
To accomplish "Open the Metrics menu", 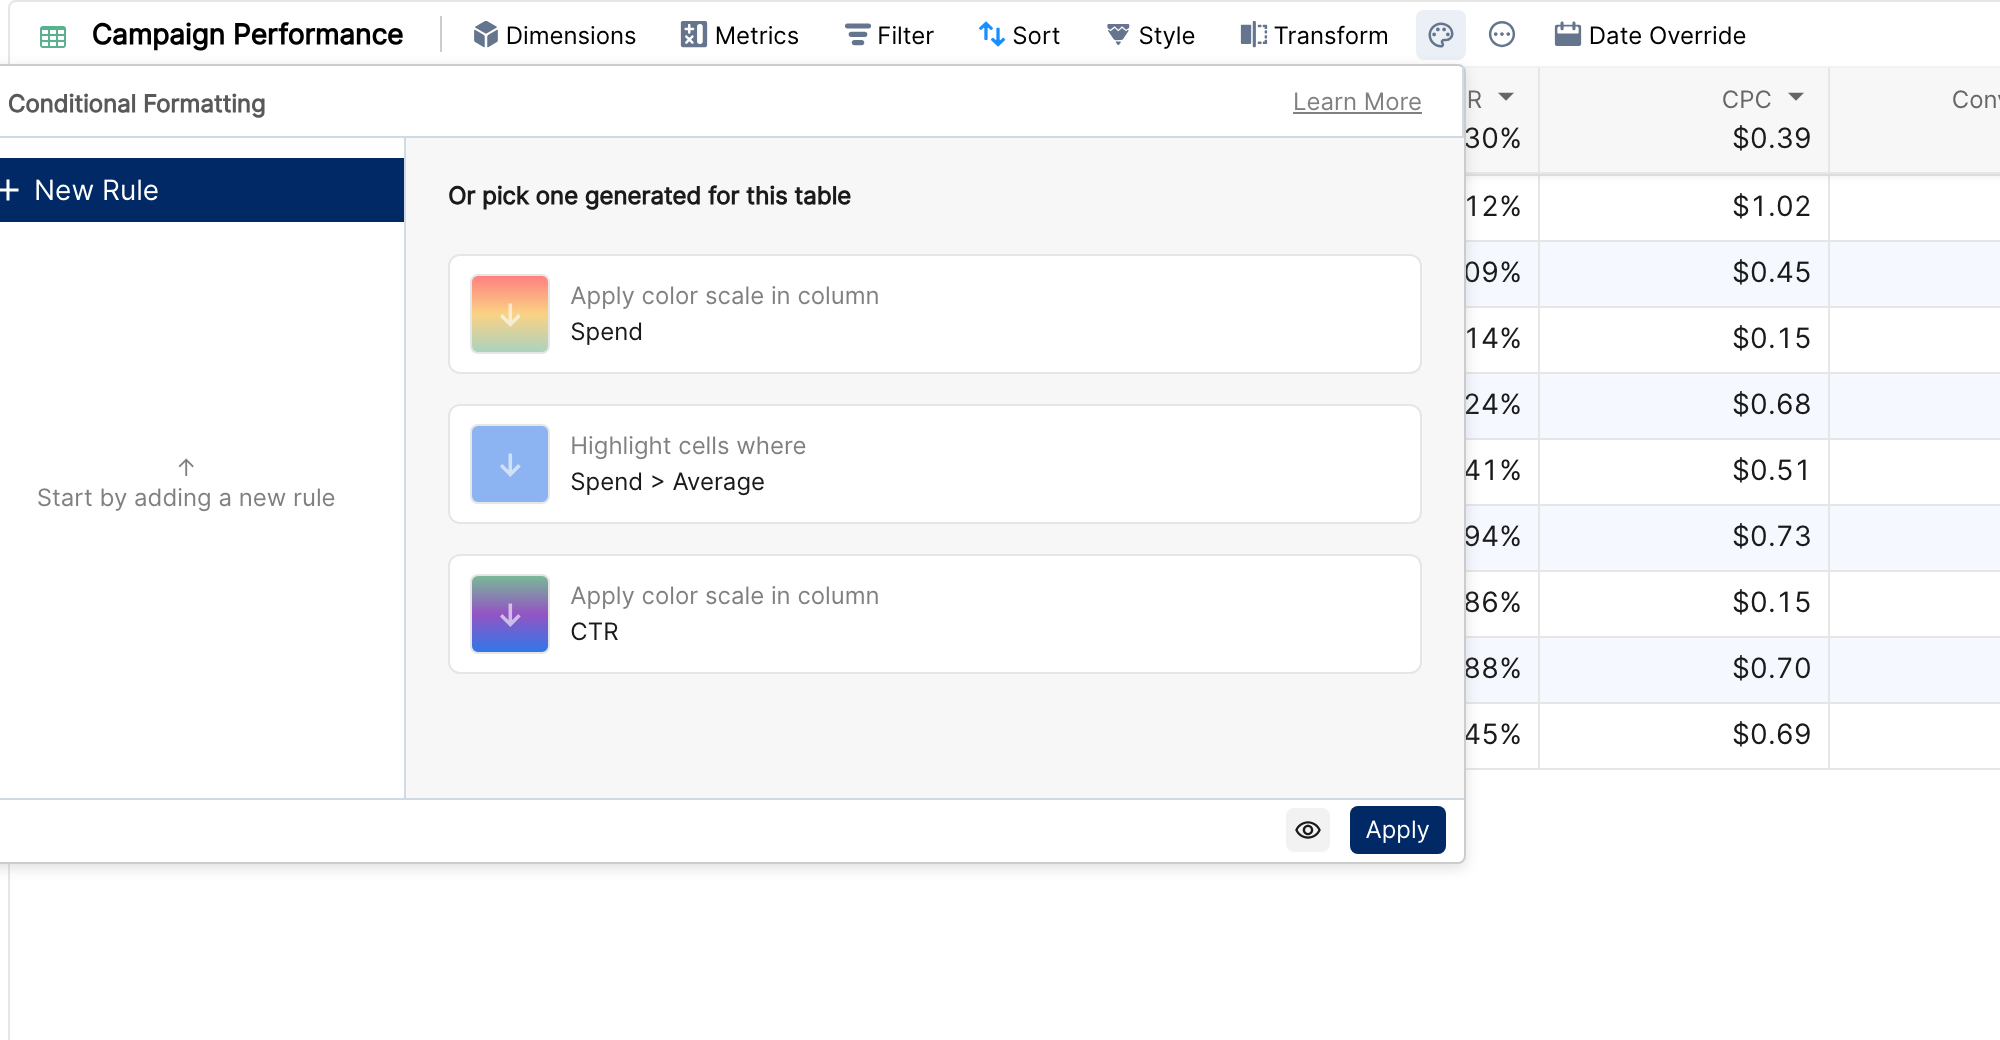I will pos(739,35).
